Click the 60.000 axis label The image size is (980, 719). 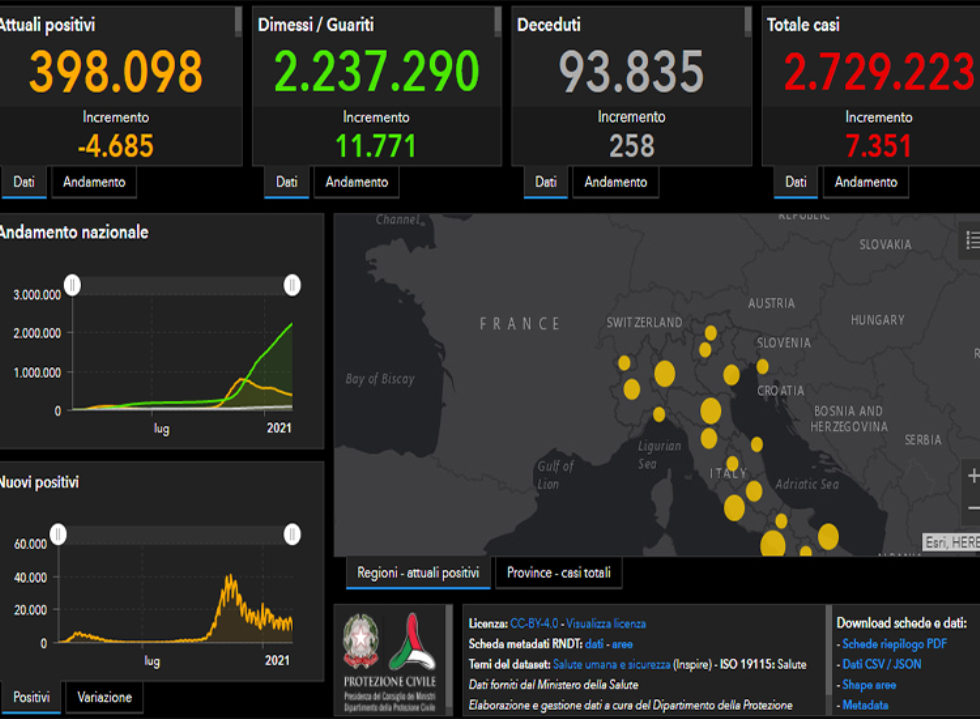click(31, 544)
